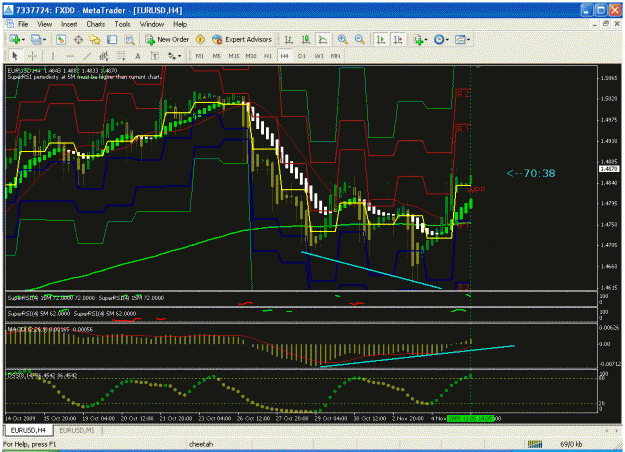Click the Profiles icon
Viewport: 625px width, 452px height.
tap(36, 39)
